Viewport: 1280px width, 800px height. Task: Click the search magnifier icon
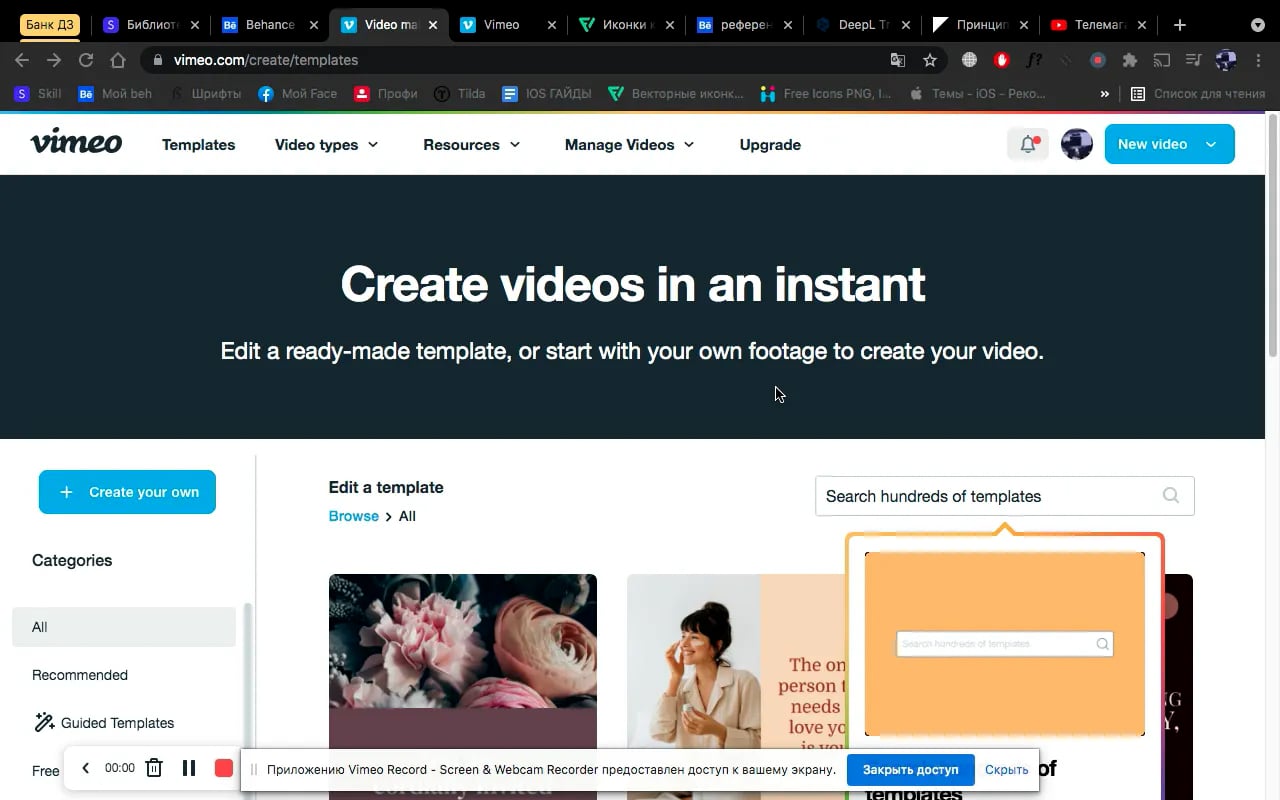(x=1171, y=495)
